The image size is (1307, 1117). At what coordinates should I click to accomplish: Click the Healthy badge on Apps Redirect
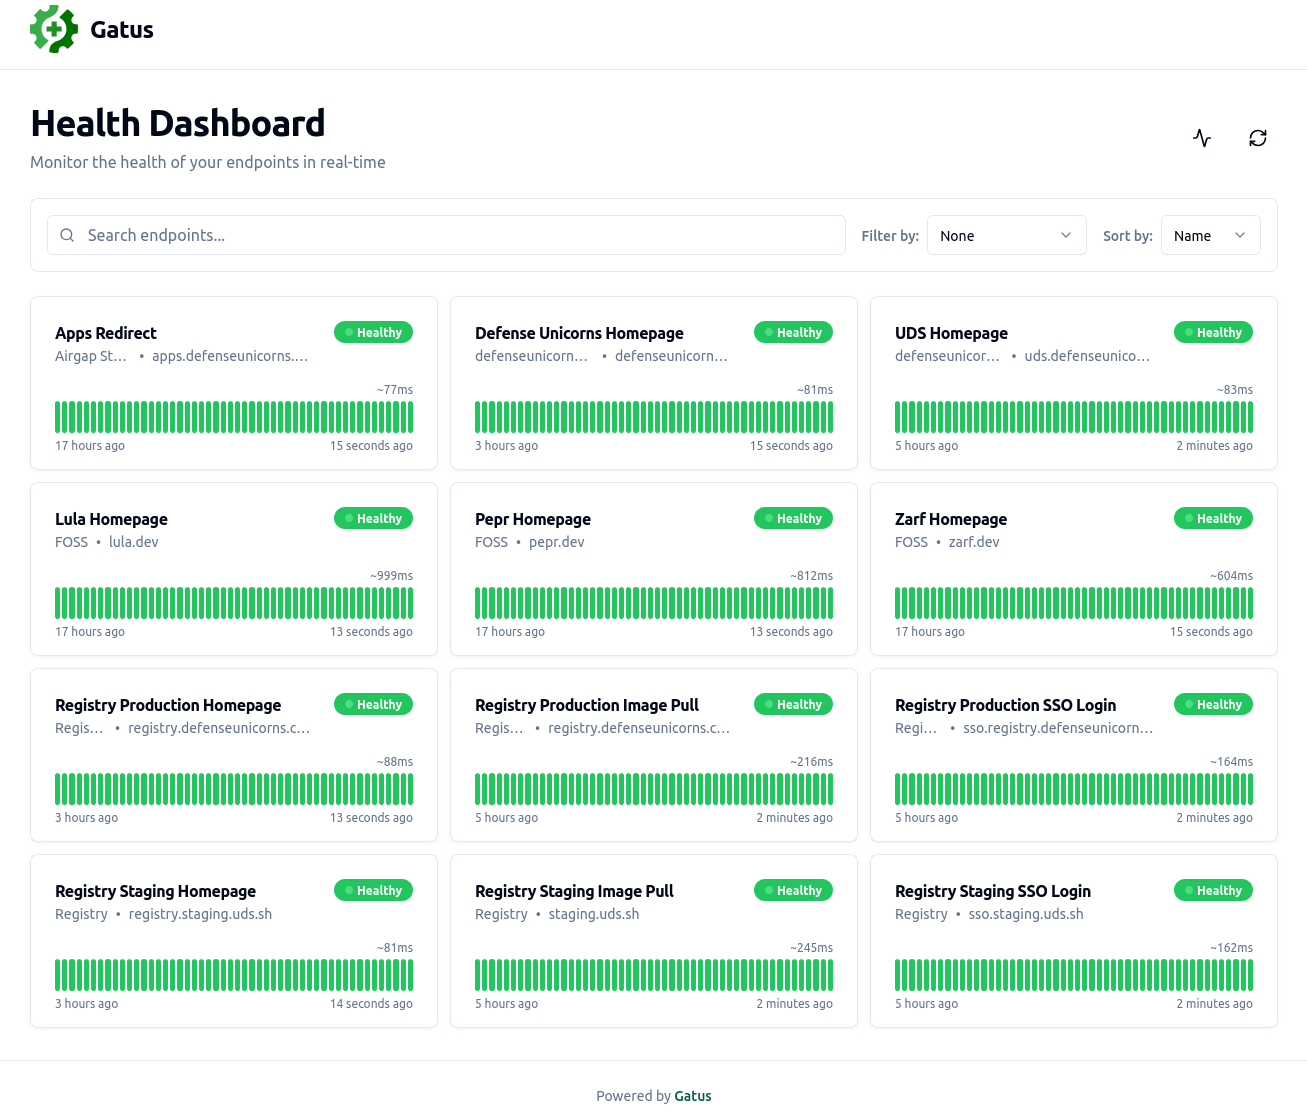(x=373, y=333)
